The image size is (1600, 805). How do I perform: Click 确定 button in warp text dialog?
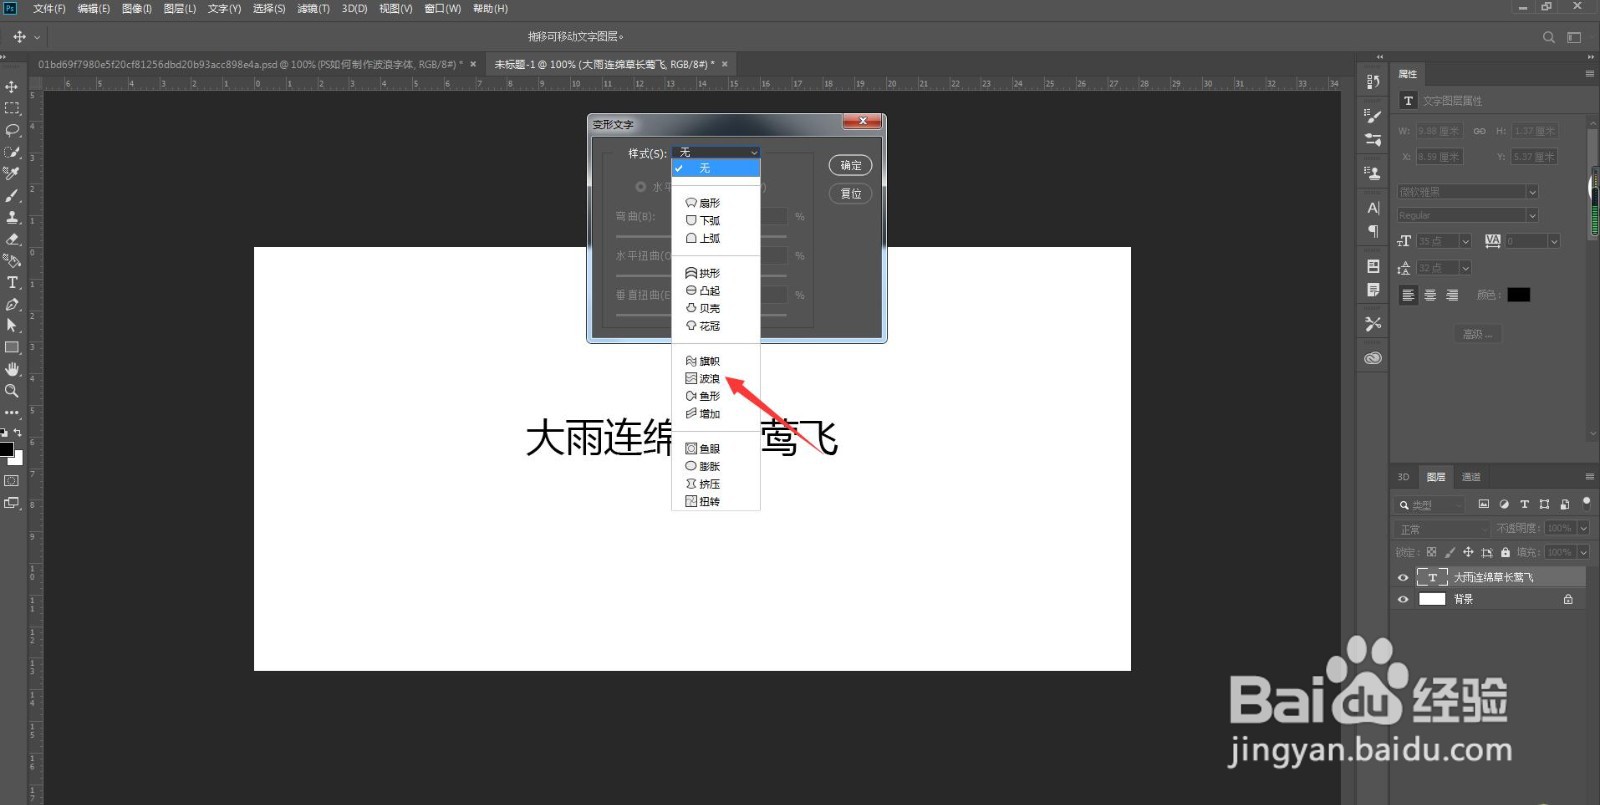point(850,166)
